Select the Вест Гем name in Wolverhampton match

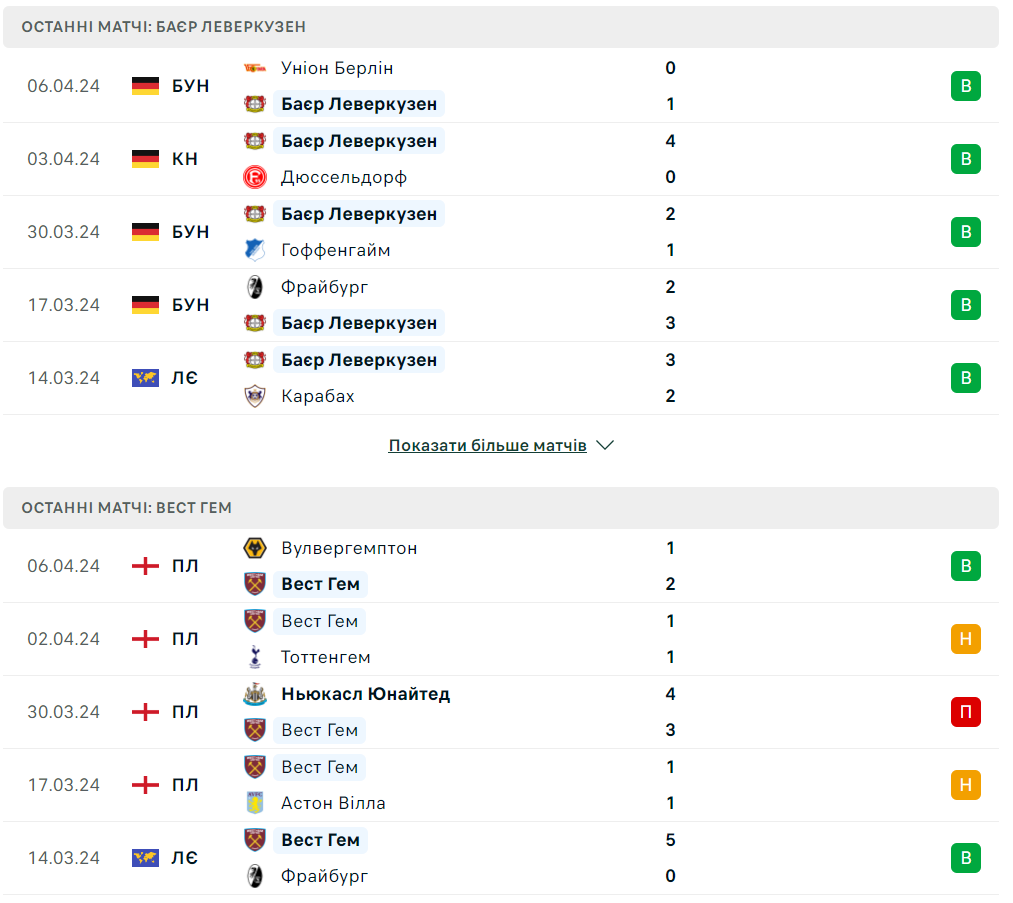click(320, 584)
